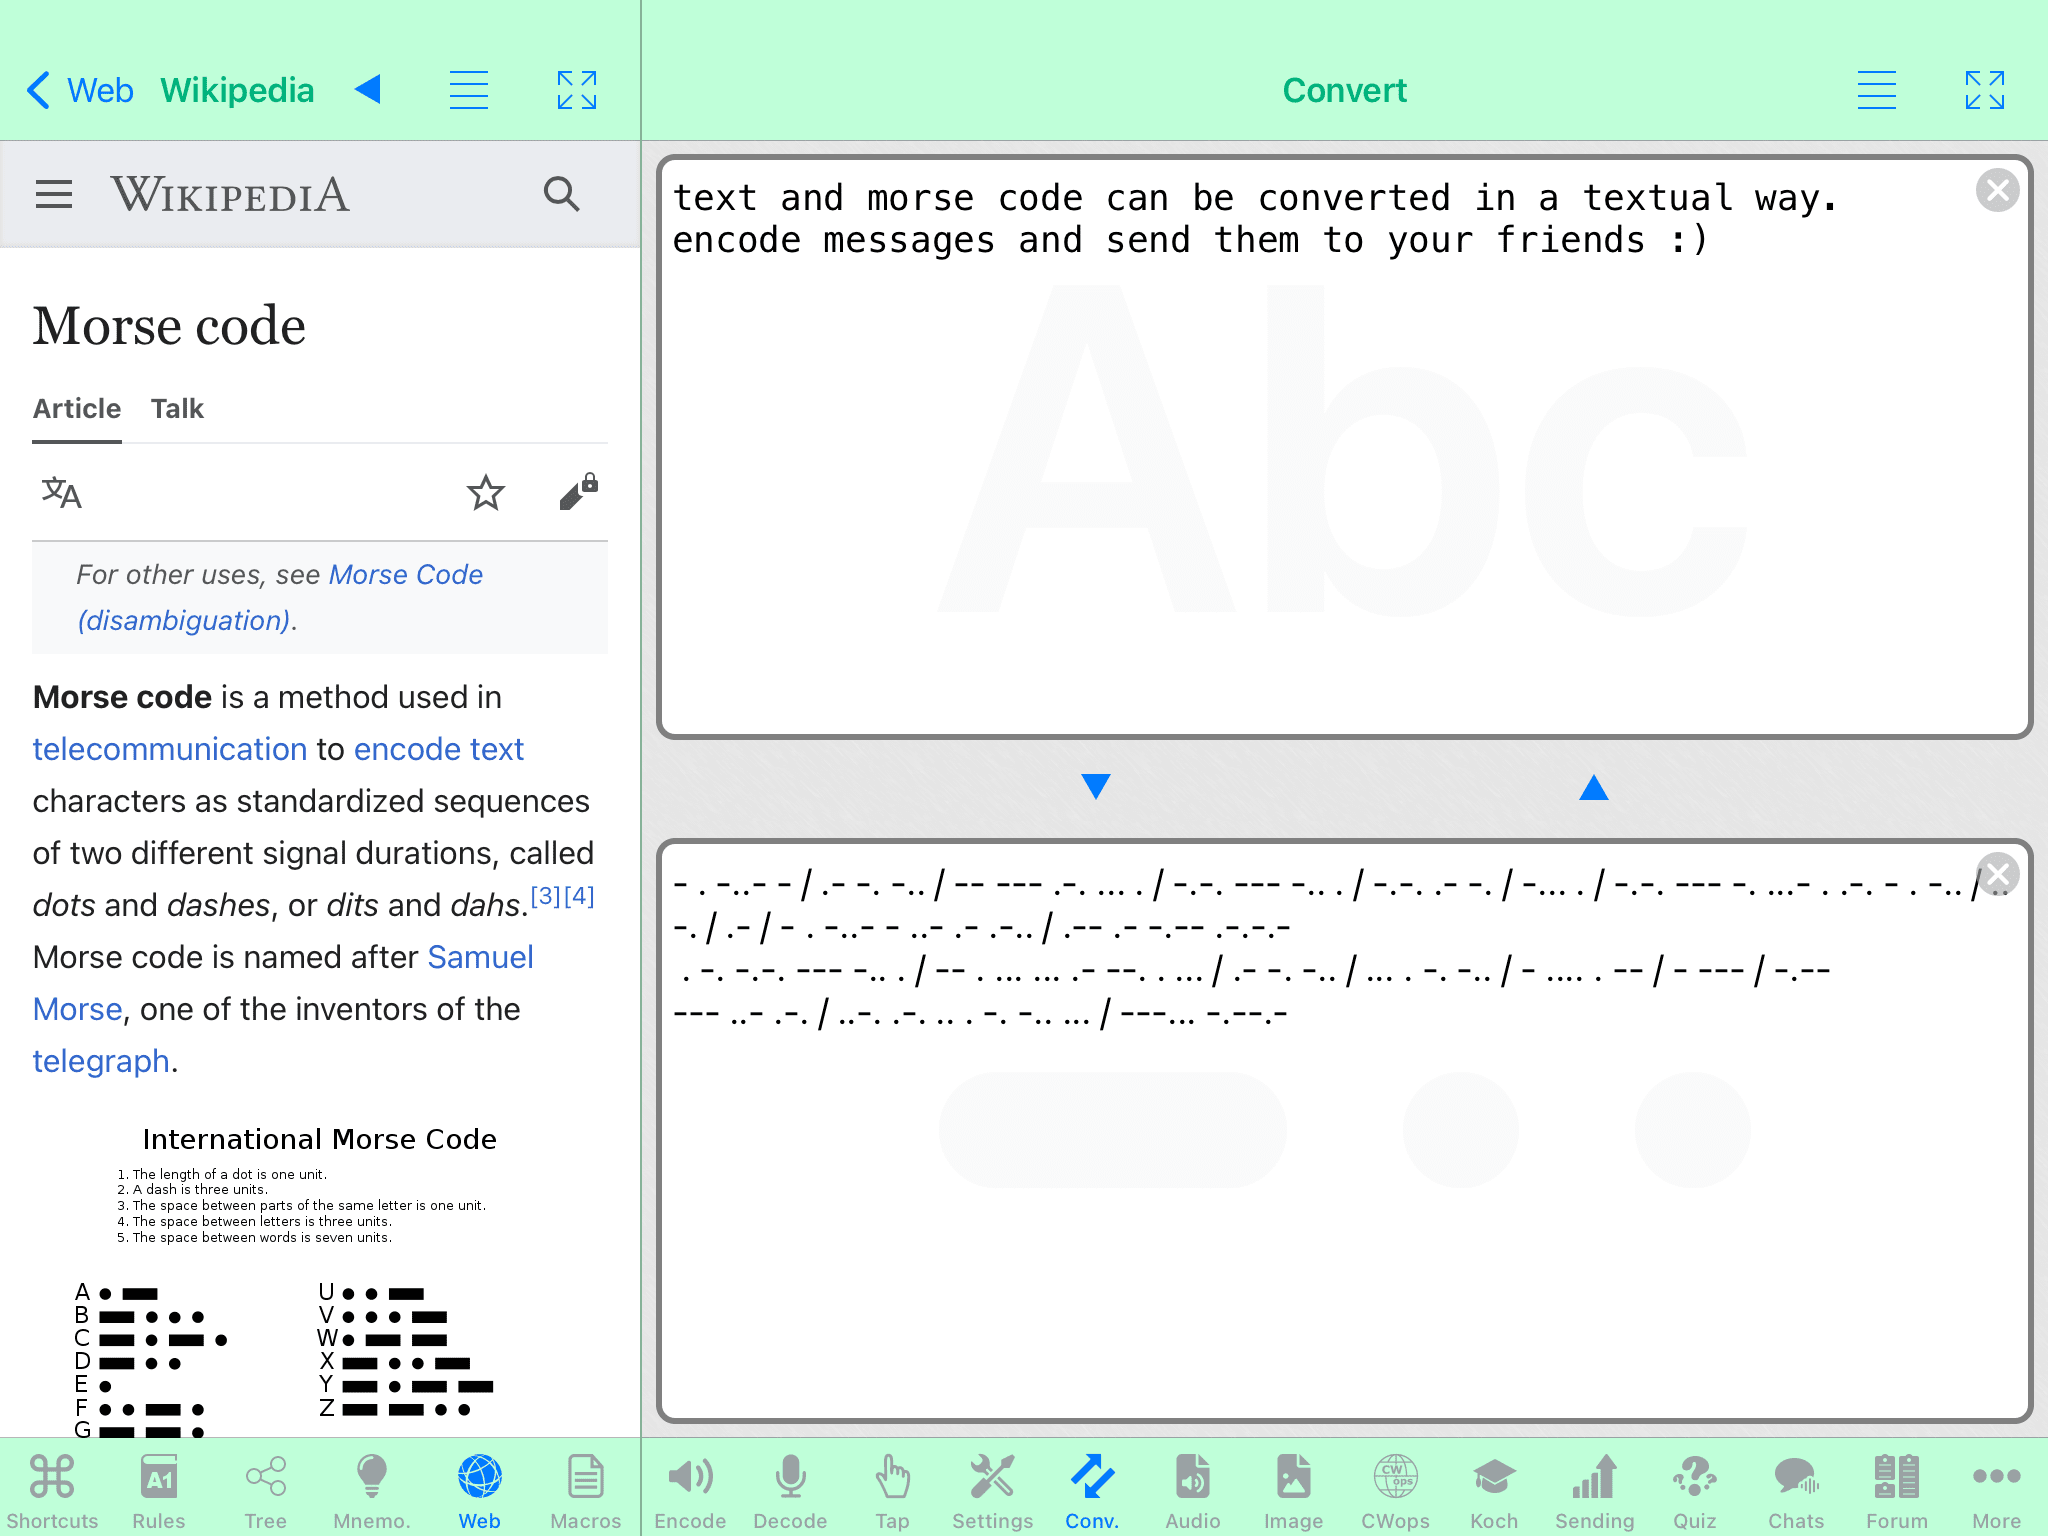Click into the plain text input area

pyautogui.click(x=1345, y=447)
